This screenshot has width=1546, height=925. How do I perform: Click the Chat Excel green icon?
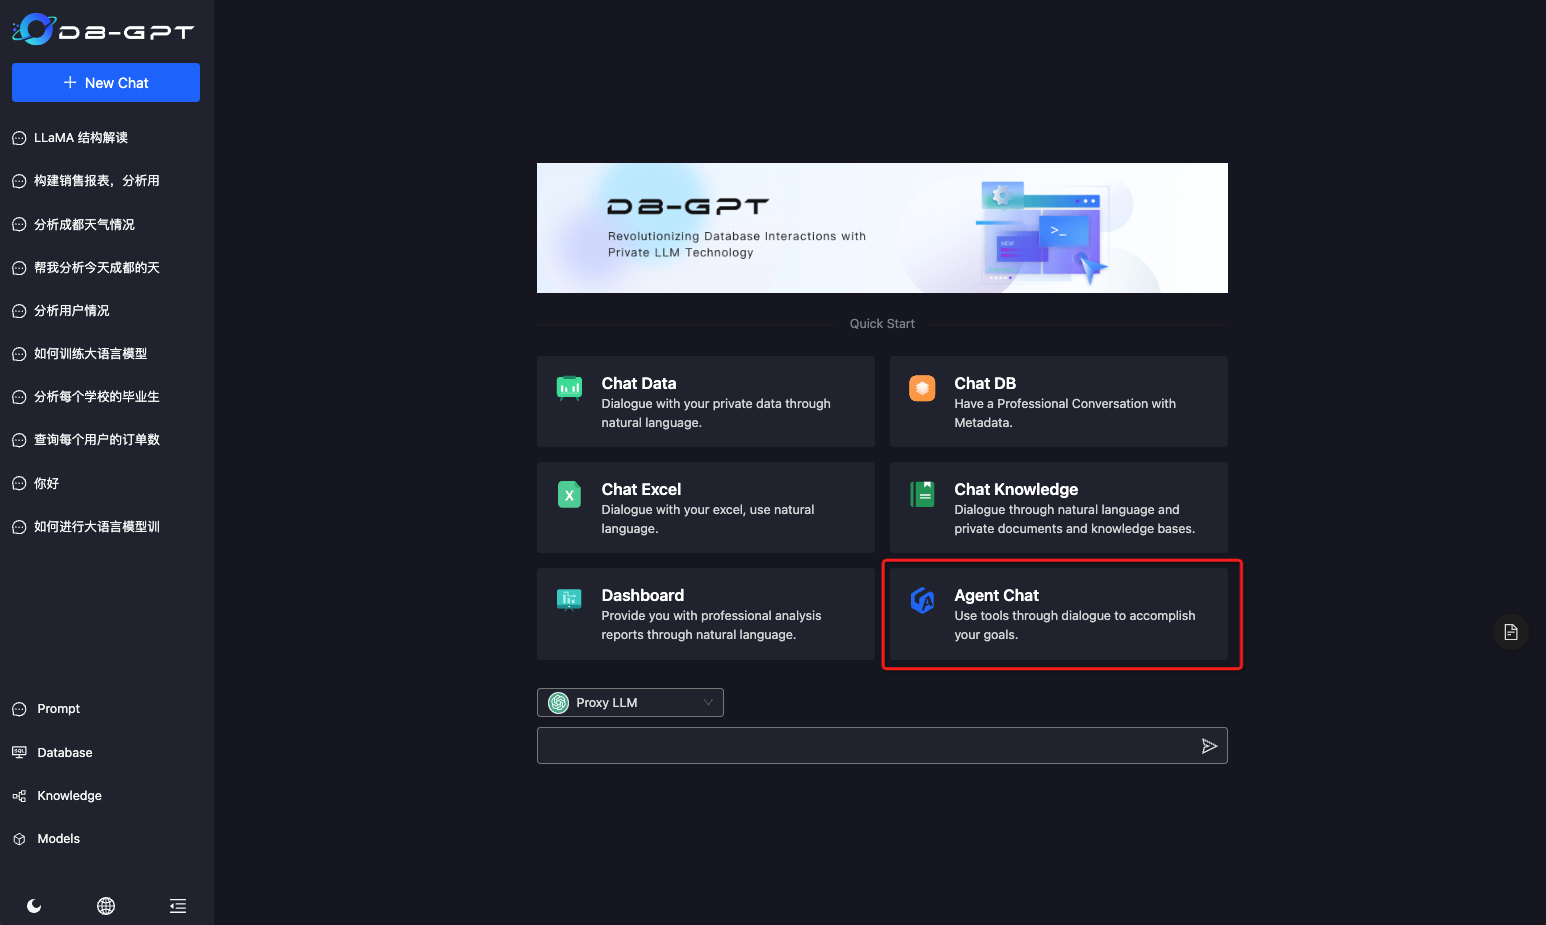569,495
